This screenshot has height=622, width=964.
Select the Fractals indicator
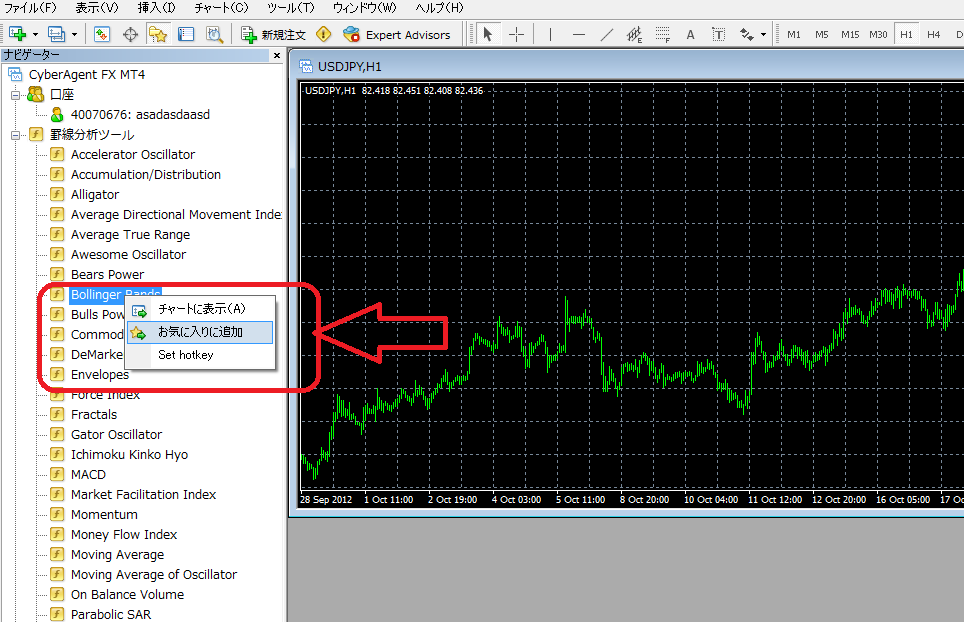[x=93, y=414]
